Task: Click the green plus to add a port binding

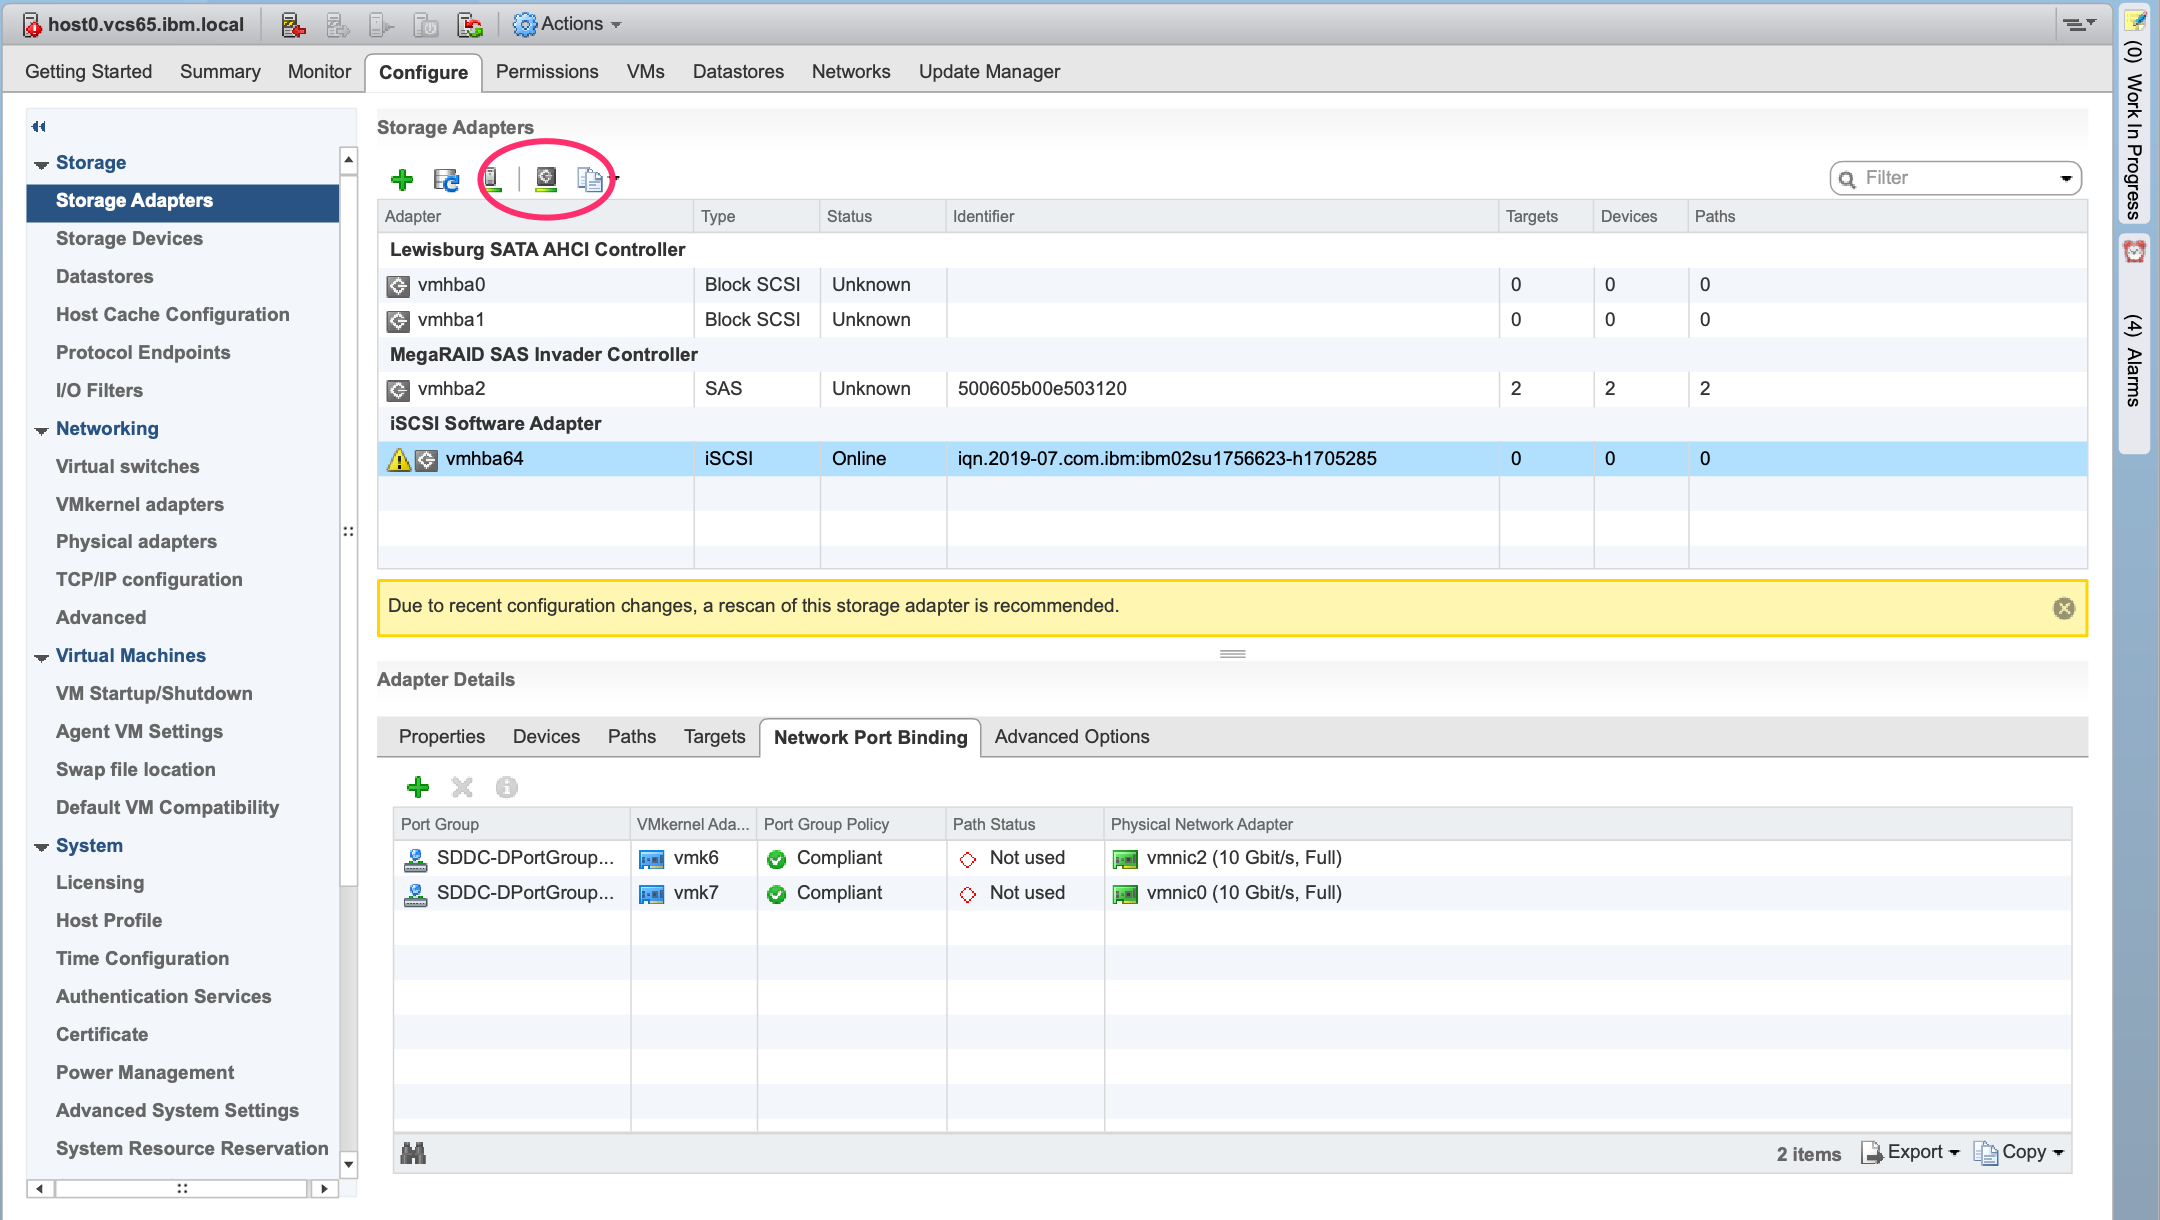Action: (418, 788)
